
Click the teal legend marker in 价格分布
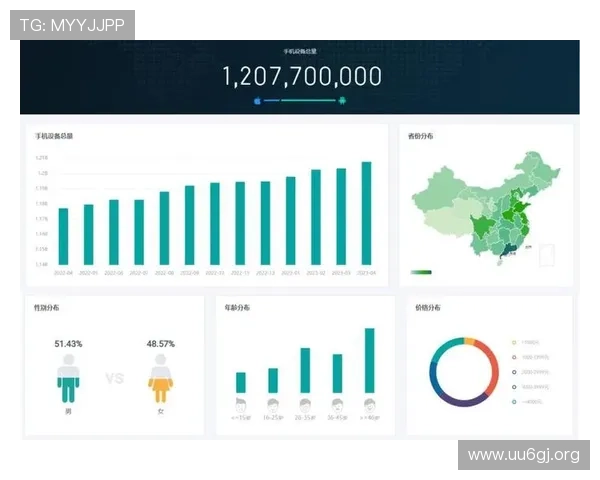514,402
